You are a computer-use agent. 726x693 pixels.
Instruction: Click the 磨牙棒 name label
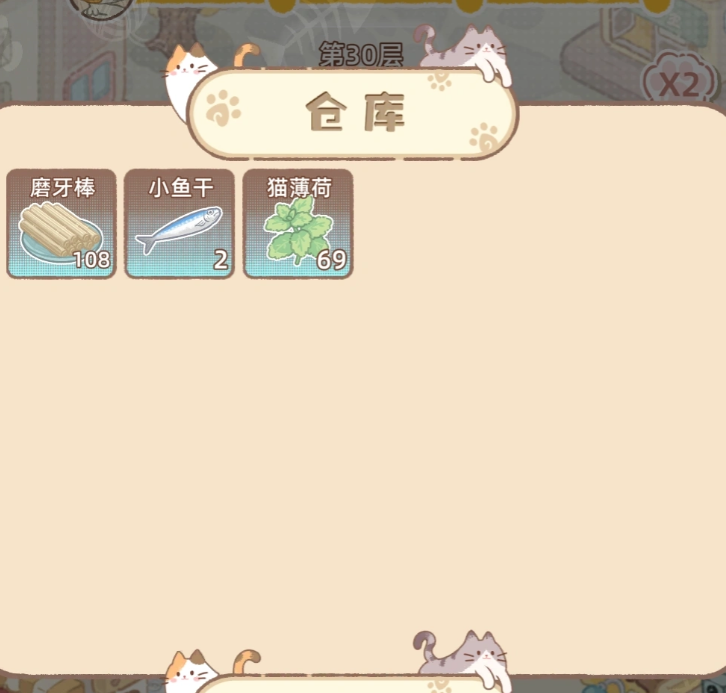pyautogui.click(x=63, y=188)
